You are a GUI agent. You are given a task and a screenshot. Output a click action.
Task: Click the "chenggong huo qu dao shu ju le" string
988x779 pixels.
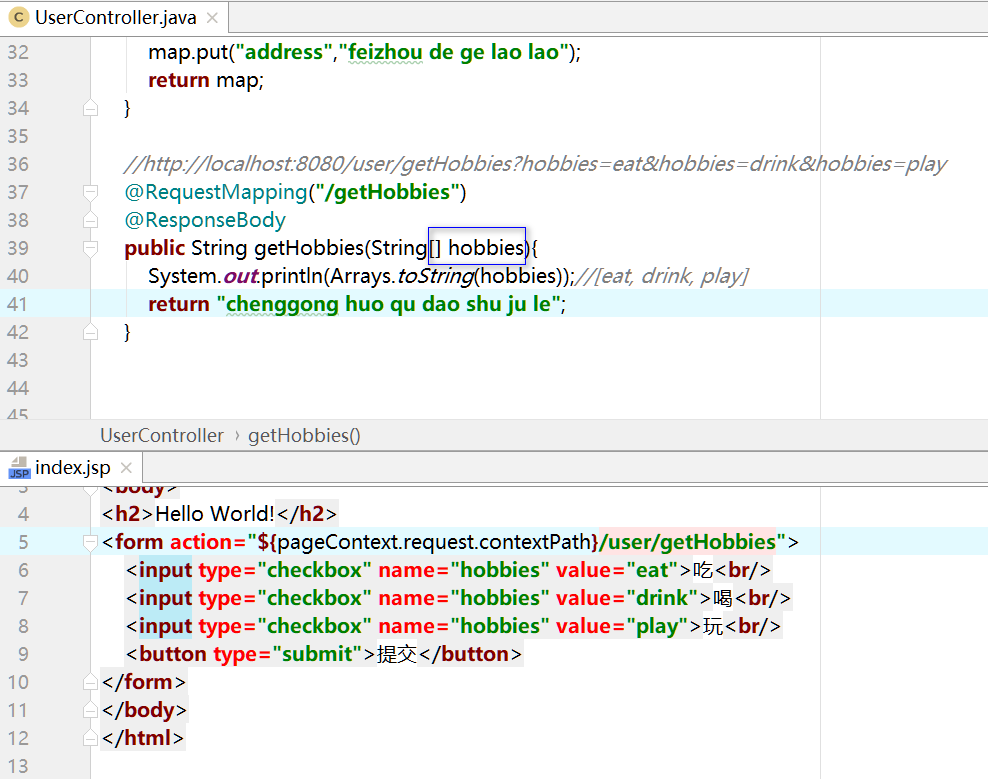tap(388, 304)
